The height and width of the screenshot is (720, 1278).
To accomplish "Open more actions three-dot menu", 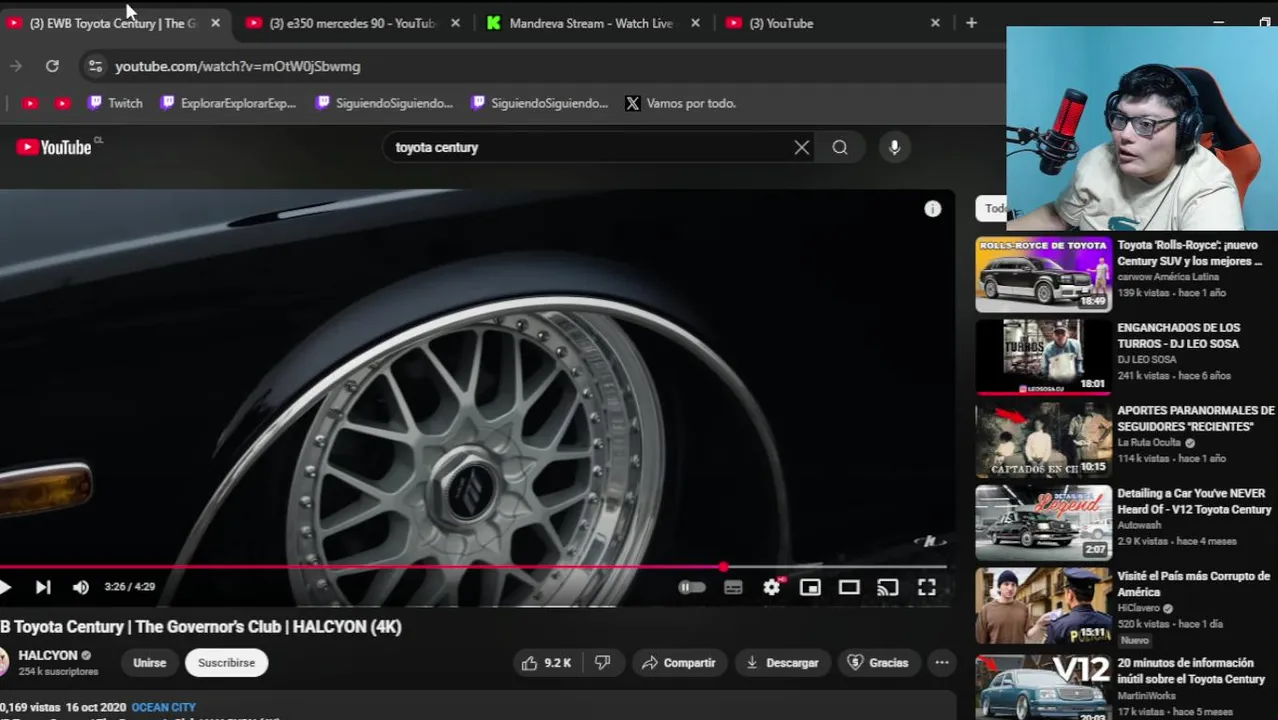I will [941, 663].
